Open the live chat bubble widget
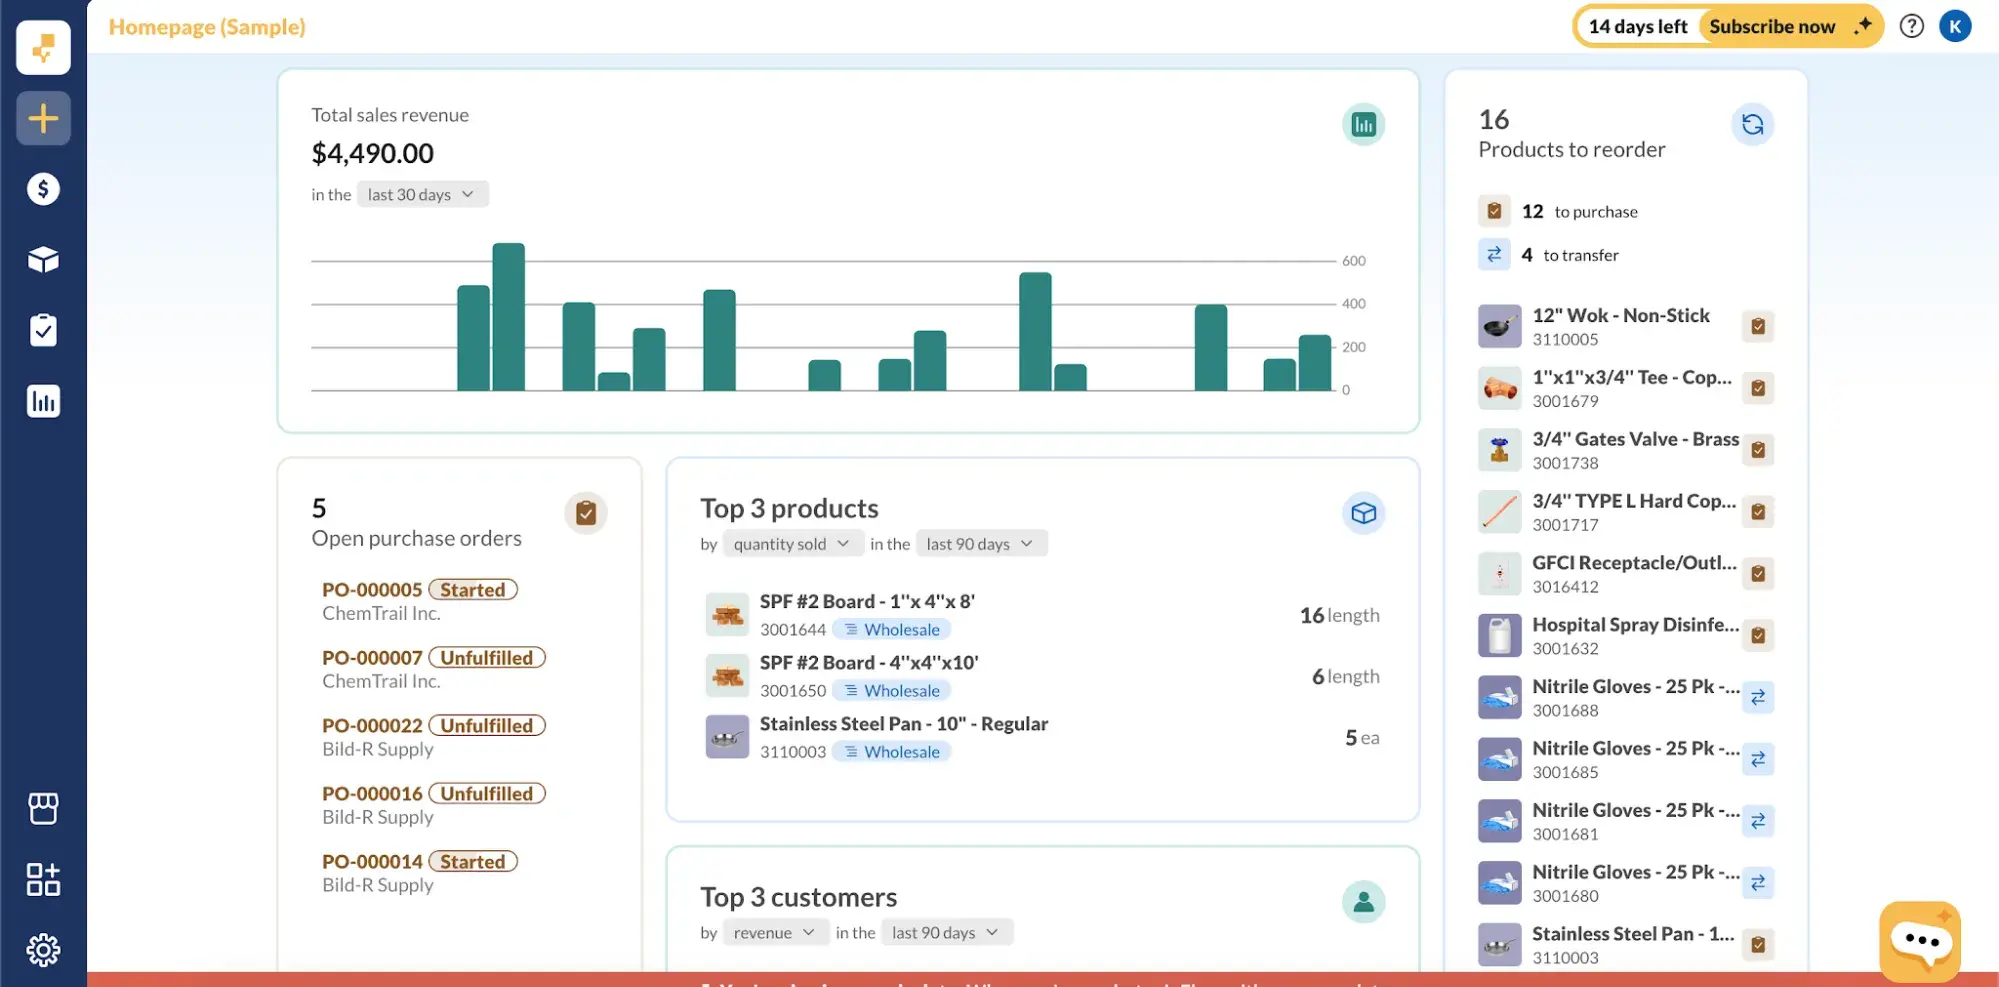Screen dimensions: 1999x987 tap(1919, 941)
